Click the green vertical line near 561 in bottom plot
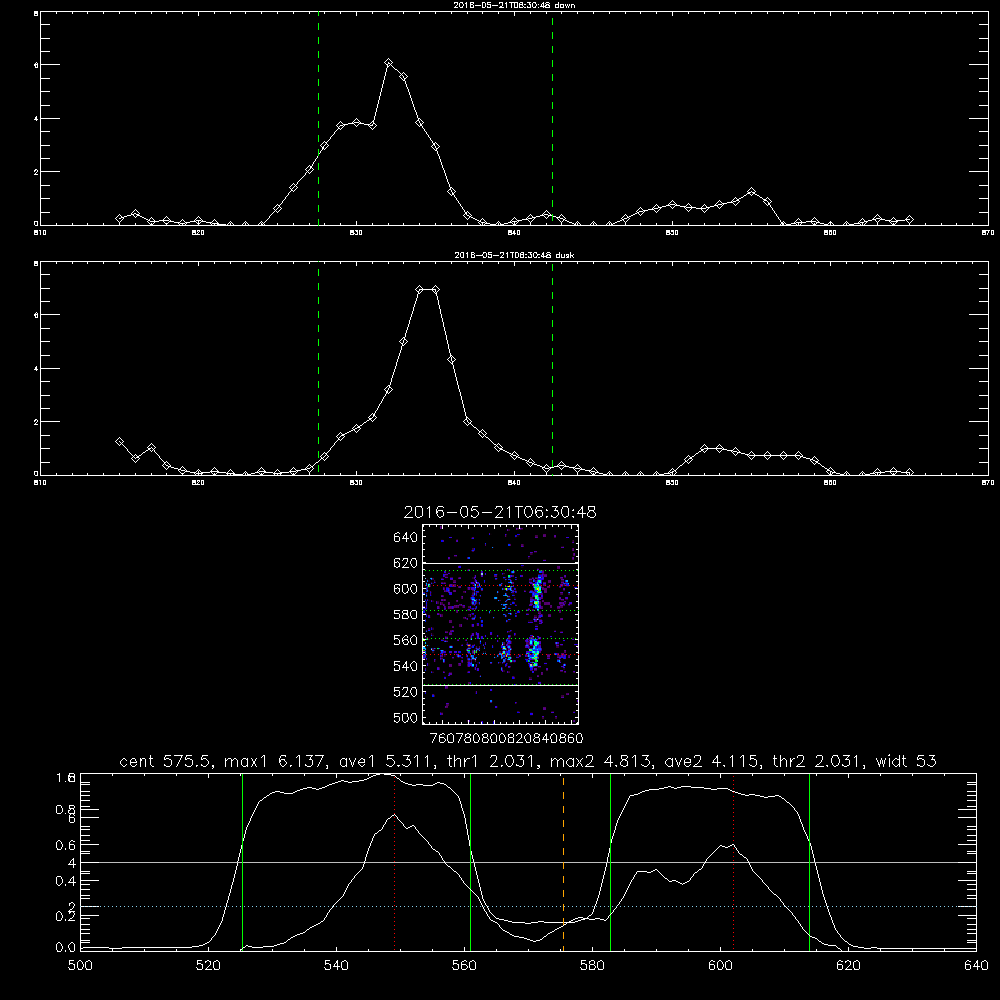1000x1000 pixels. pos(471,861)
